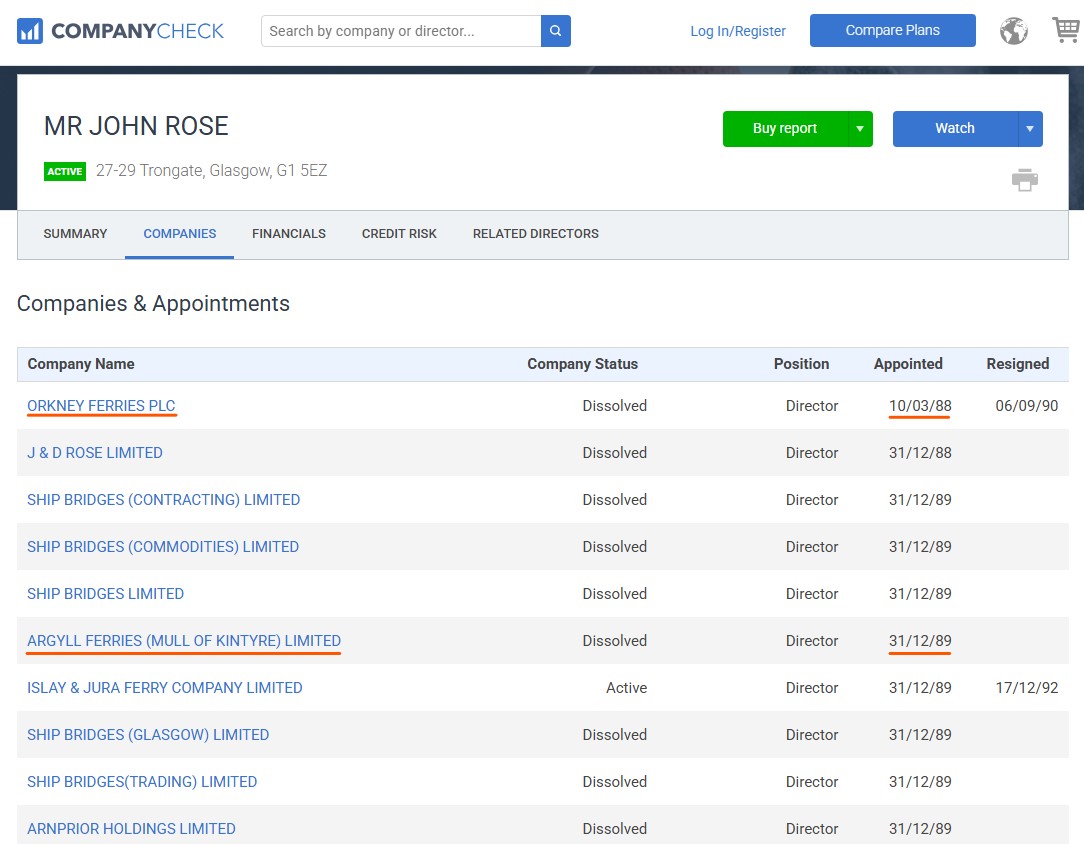Viewport: 1084px width, 844px height.
Task: Open the Financials tab
Action: [x=289, y=234]
